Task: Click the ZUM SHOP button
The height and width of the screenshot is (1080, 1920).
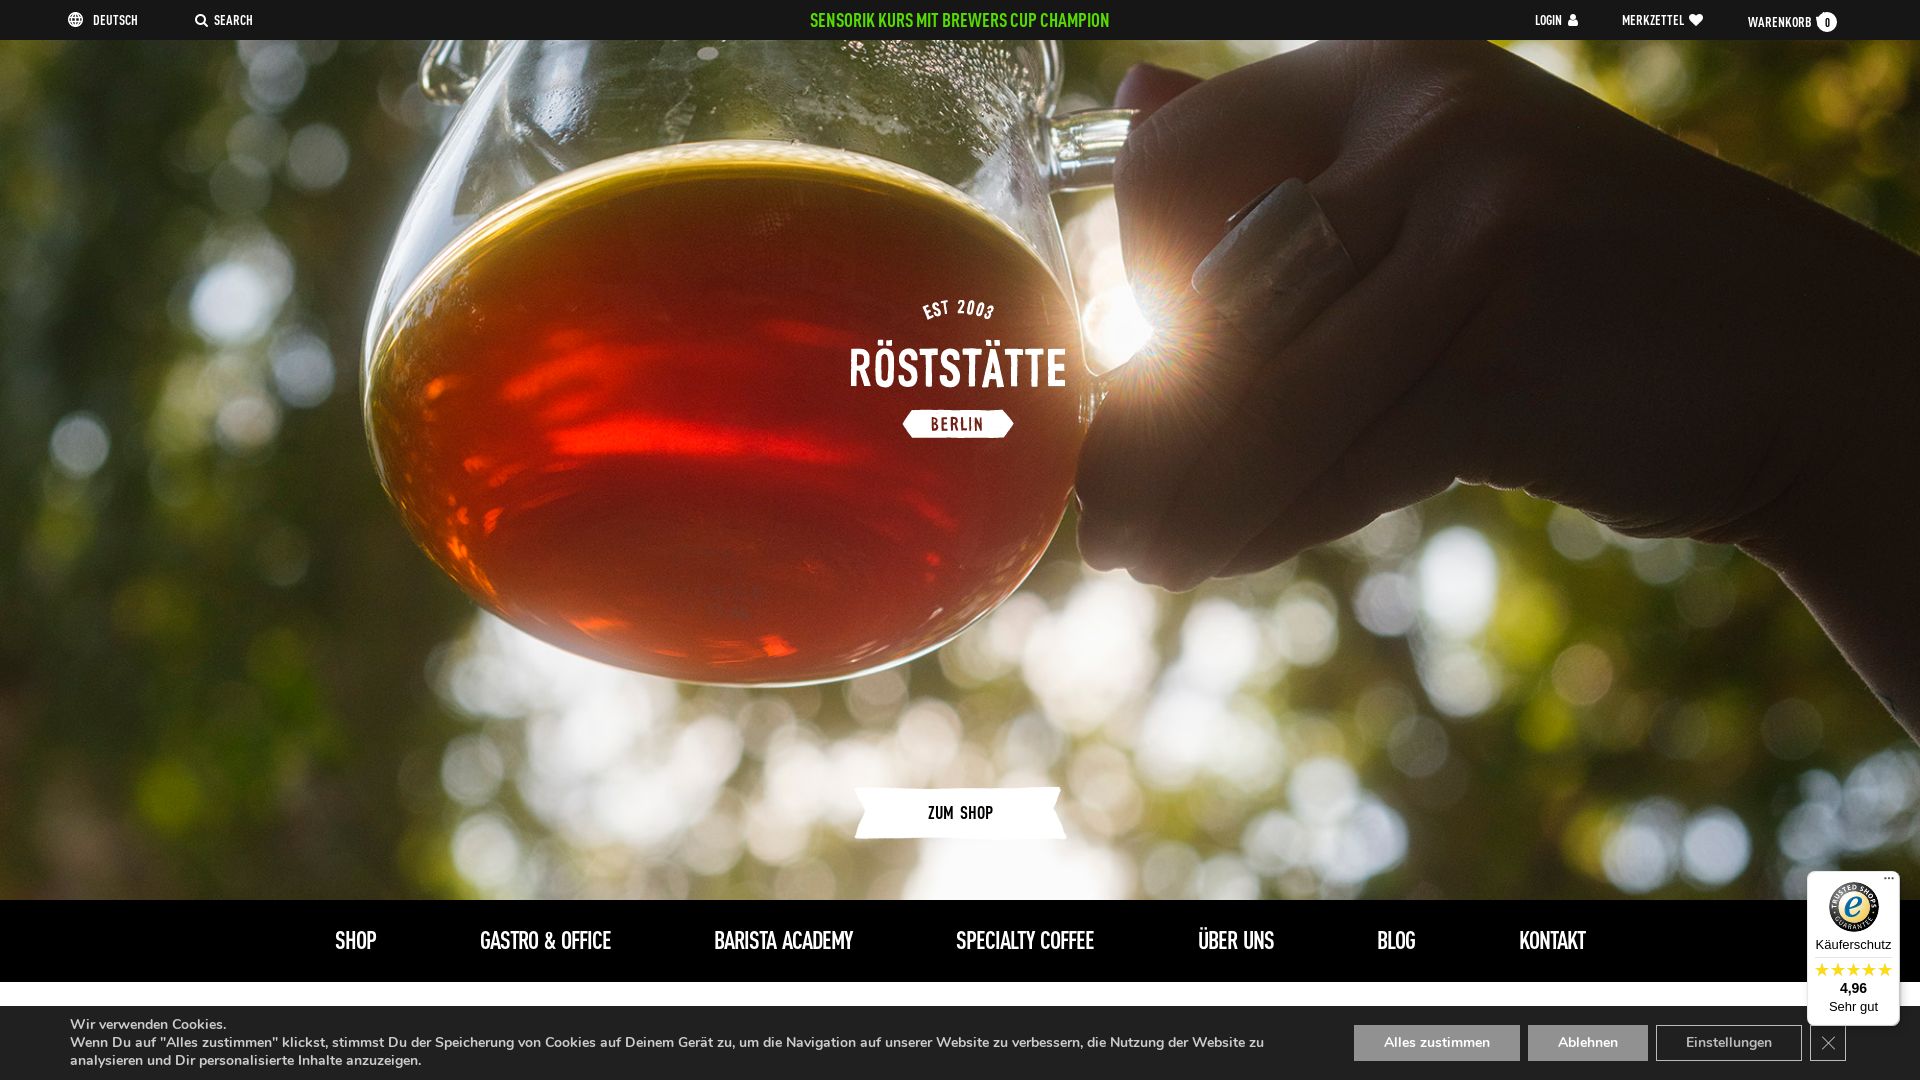Action: click(960, 813)
